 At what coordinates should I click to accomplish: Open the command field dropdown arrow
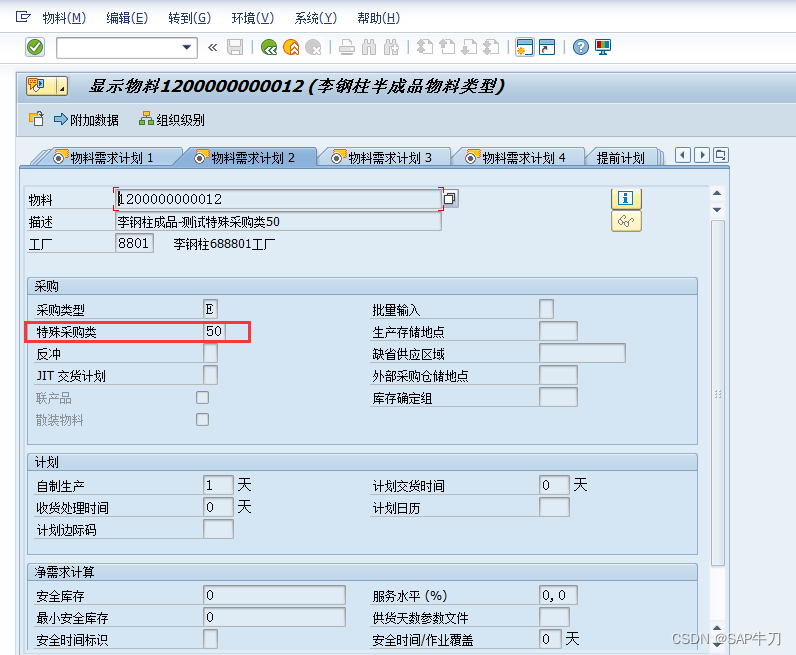pyautogui.click(x=187, y=48)
